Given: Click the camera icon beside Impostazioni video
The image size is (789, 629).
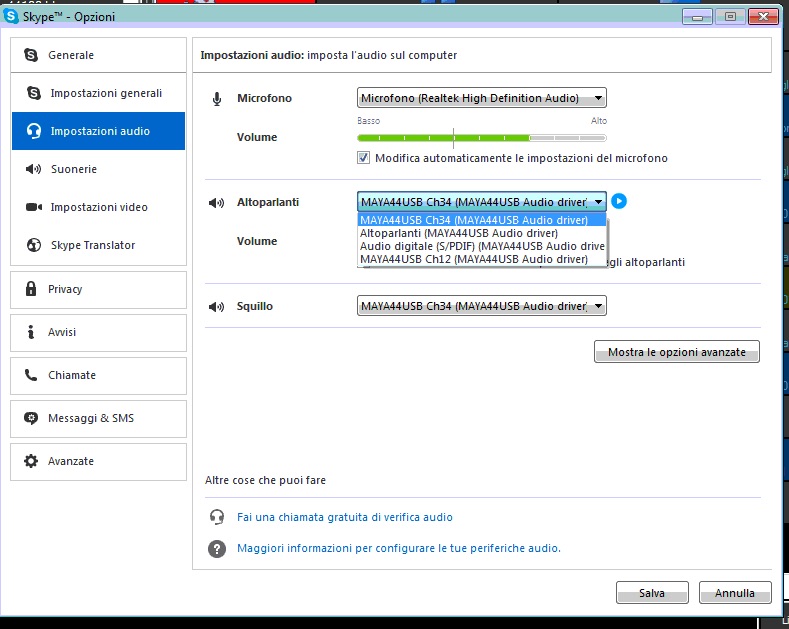Looking at the screenshot, I should (x=34, y=207).
